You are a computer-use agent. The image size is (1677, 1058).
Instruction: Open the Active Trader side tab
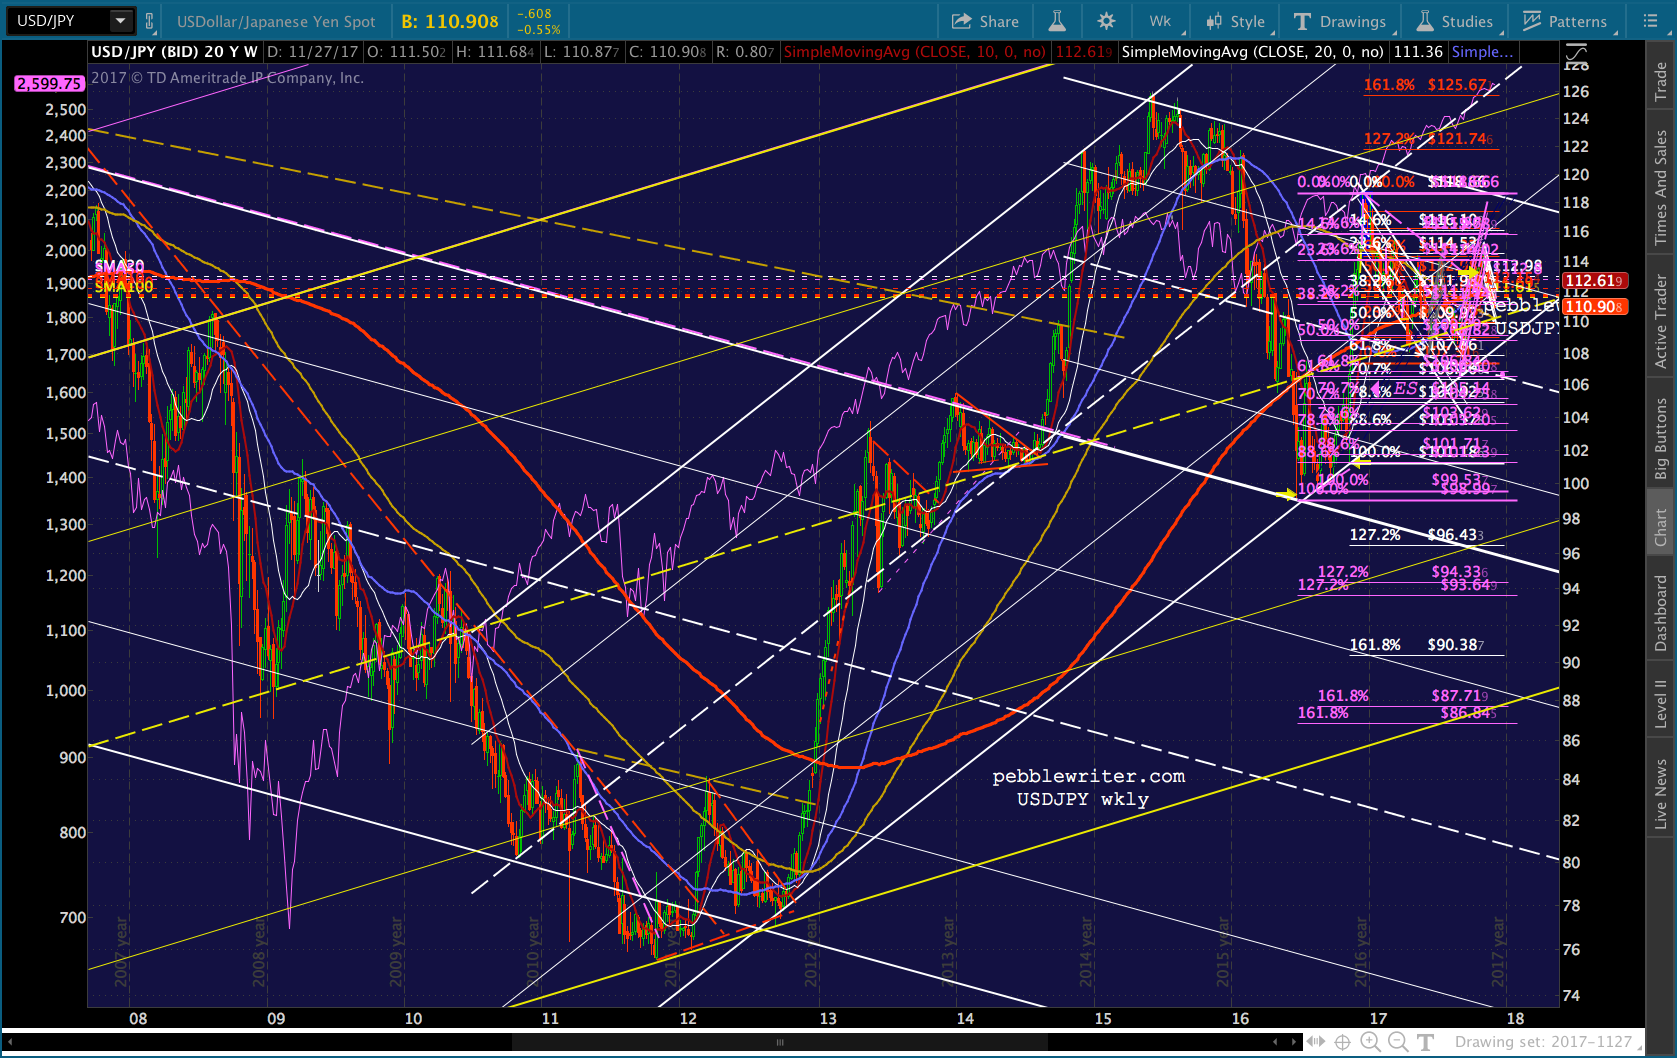[x=1661, y=321]
